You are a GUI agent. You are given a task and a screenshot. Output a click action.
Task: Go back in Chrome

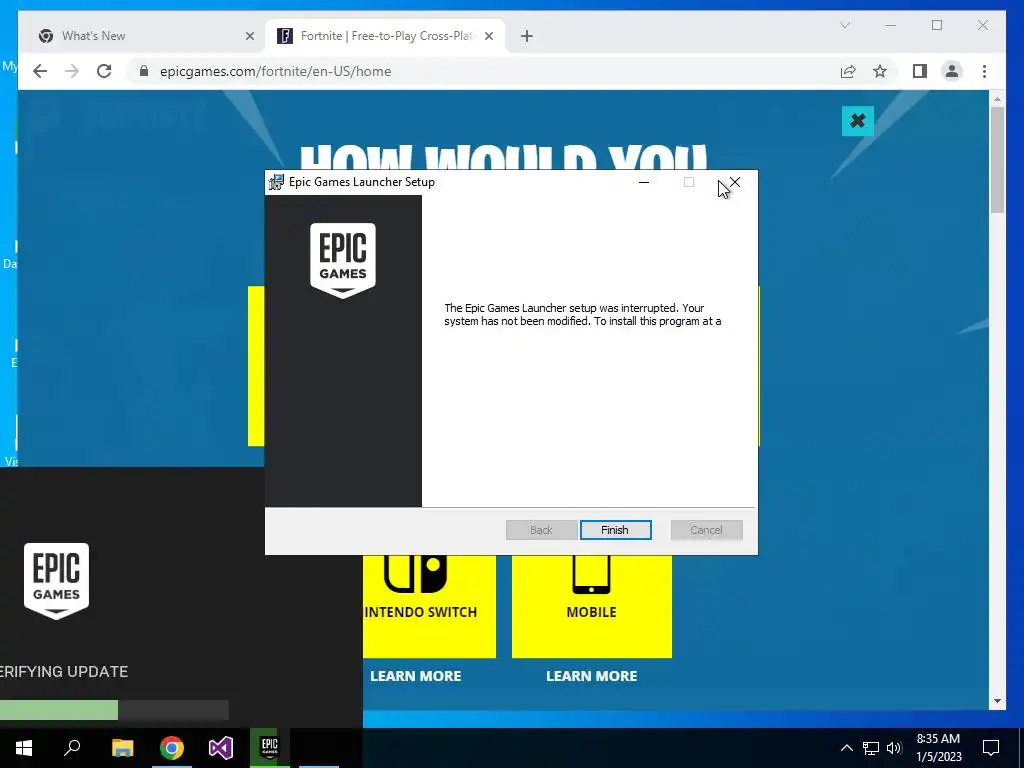[40, 71]
